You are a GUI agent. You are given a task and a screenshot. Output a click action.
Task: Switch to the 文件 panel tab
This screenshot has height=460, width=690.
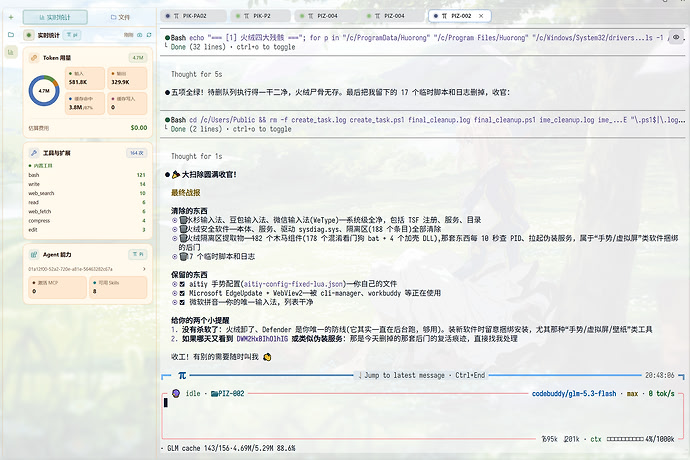(120, 17)
